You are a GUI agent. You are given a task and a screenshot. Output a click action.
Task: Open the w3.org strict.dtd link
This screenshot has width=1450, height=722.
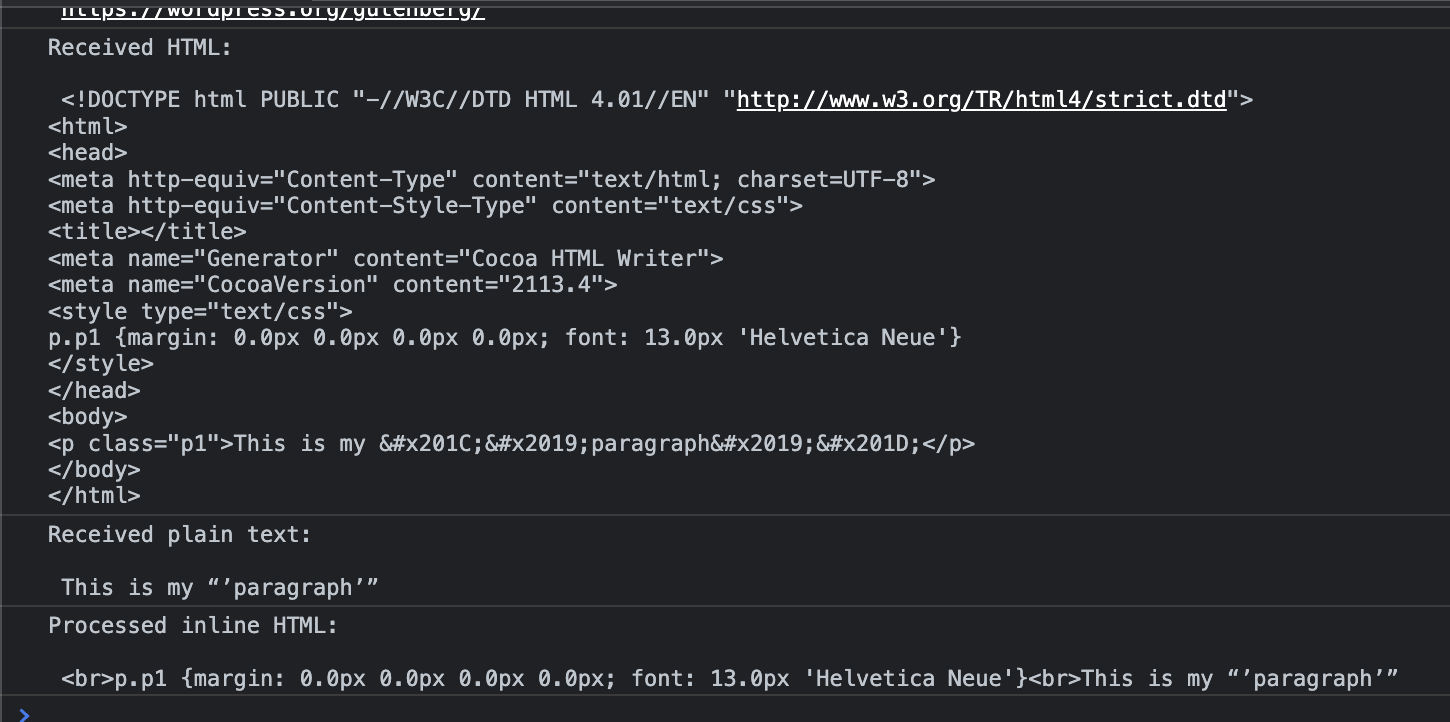point(981,100)
